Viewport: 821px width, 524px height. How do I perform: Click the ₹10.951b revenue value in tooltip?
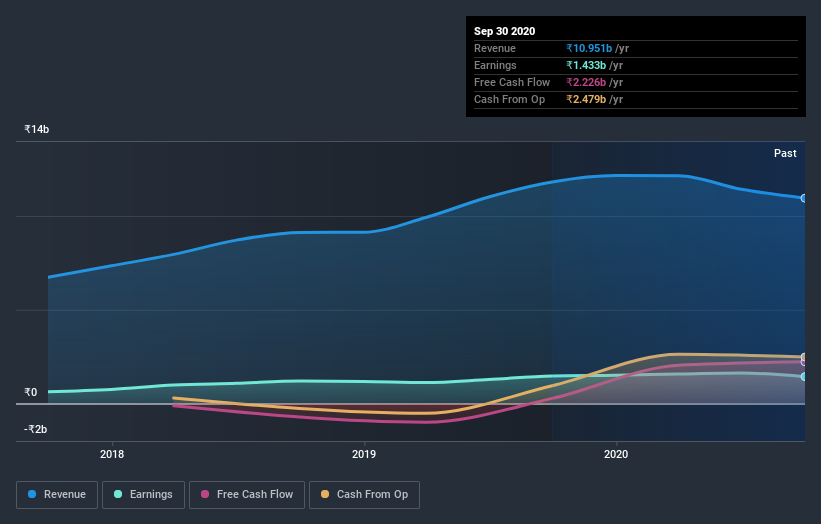click(589, 48)
